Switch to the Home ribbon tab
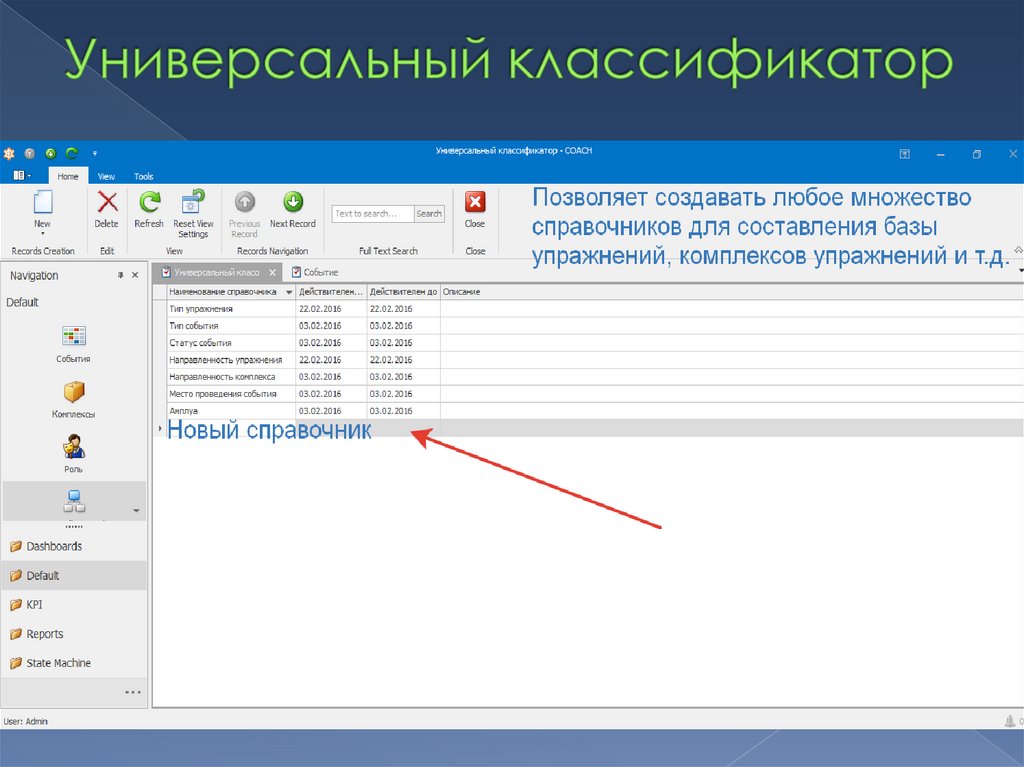Screen dimensions: 1024x767 tap(67, 176)
